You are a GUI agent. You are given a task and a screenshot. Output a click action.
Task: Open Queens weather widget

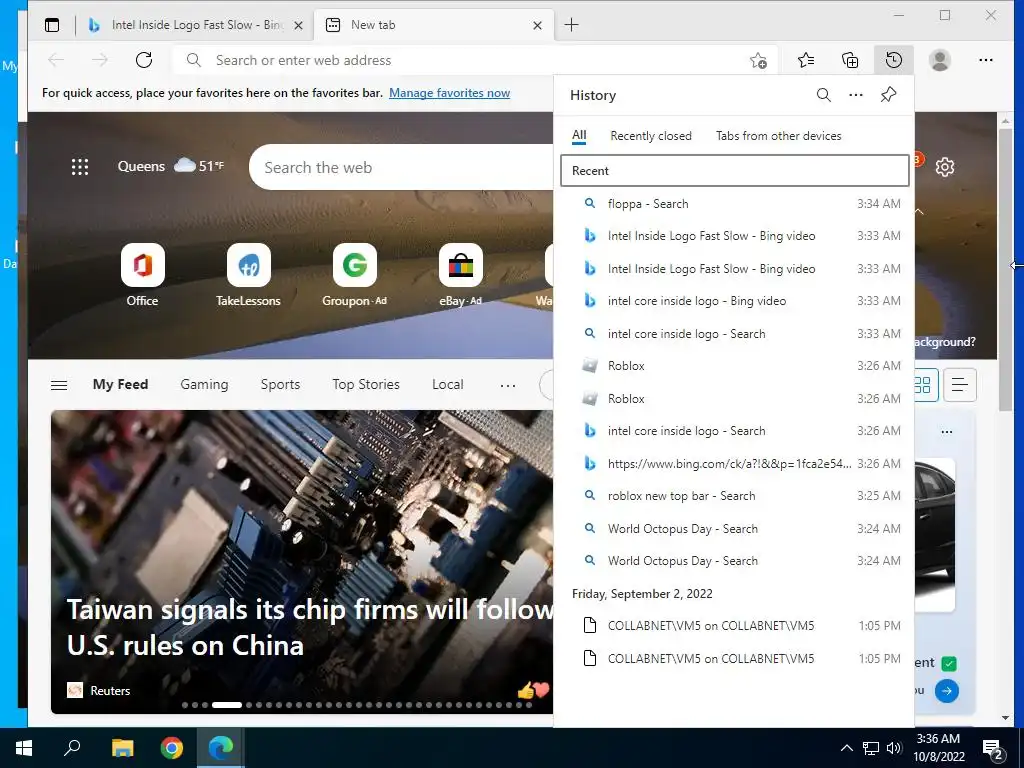tap(170, 166)
